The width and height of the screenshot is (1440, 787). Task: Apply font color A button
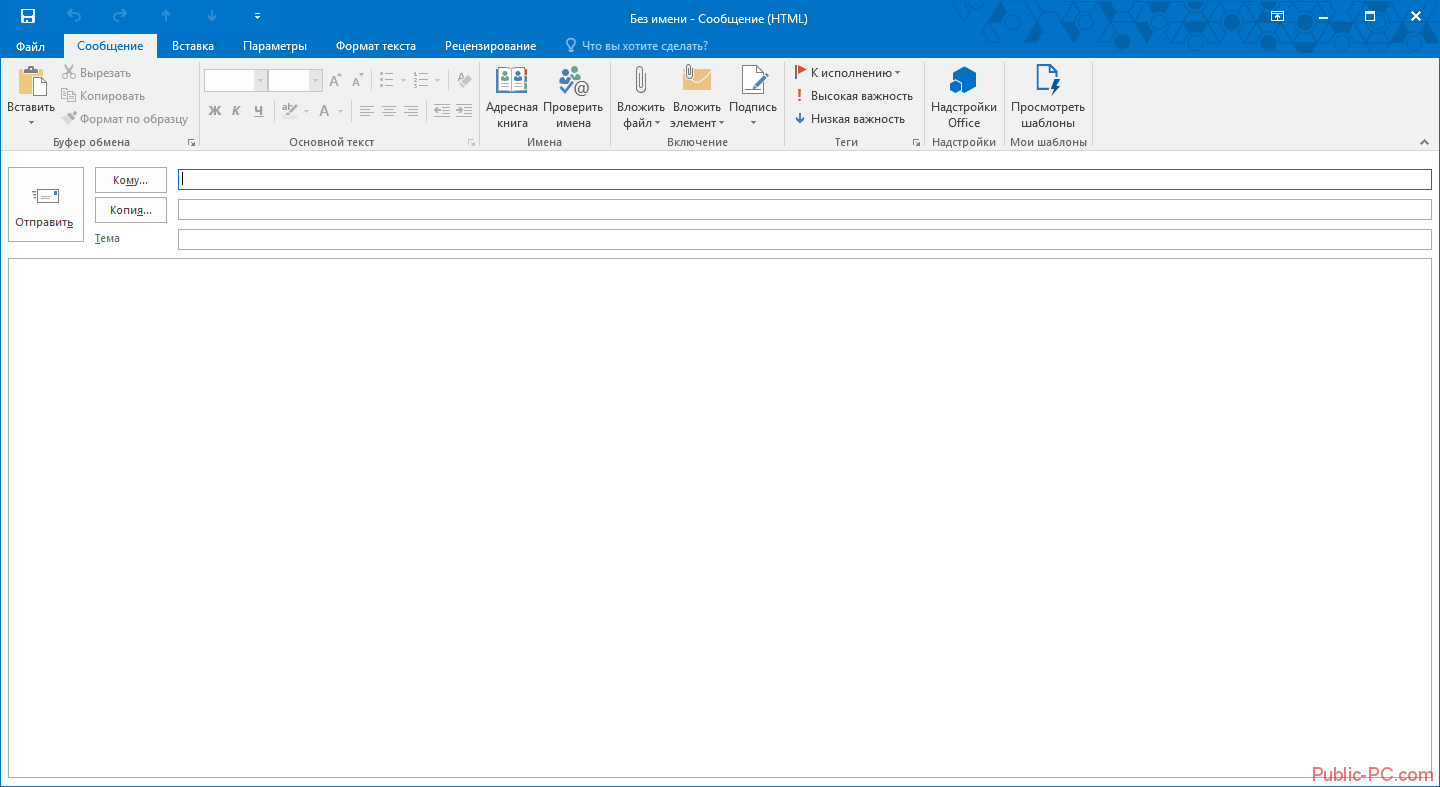[325, 111]
